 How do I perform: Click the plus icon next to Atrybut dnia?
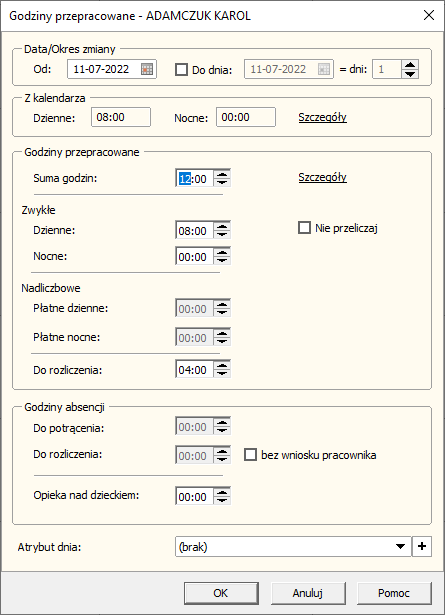[x=422, y=547]
